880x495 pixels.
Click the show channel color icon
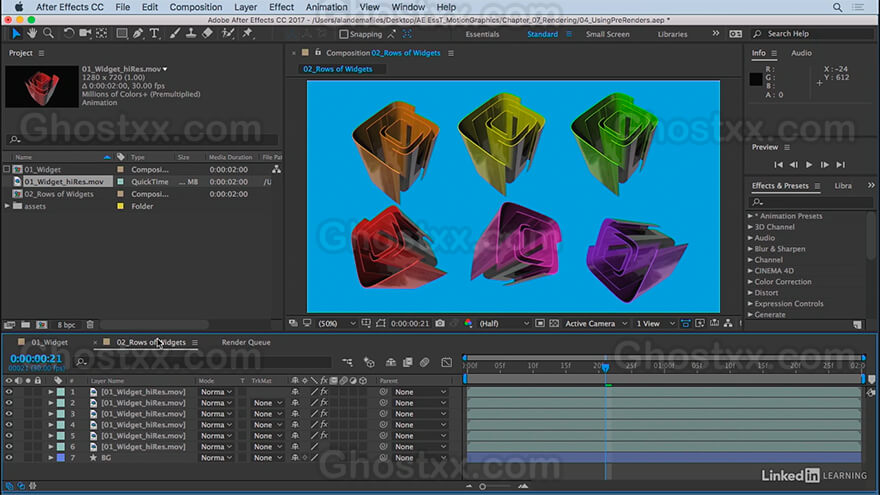click(468, 323)
